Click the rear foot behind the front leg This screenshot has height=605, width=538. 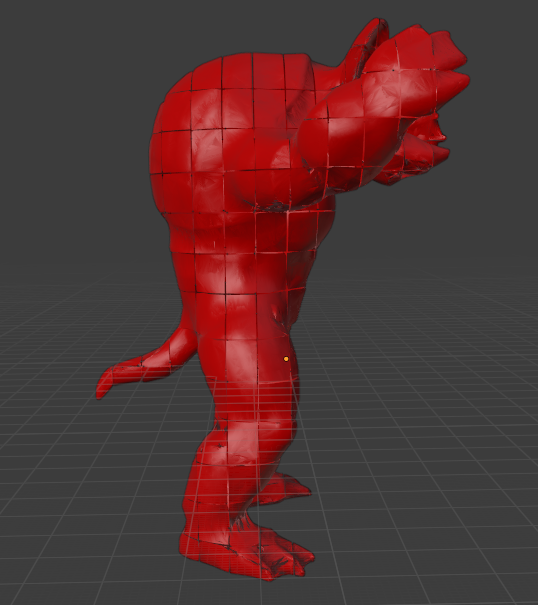click(288, 488)
